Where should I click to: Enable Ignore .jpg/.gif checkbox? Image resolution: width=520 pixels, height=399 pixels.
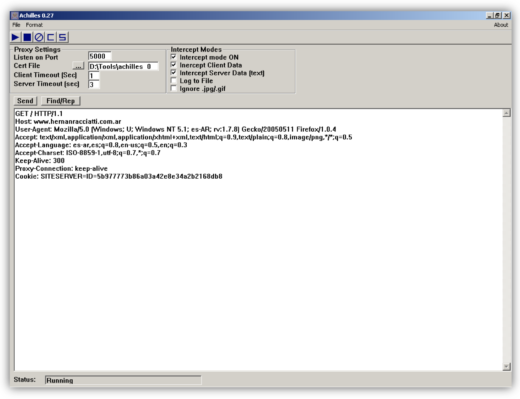pyautogui.click(x=173, y=88)
